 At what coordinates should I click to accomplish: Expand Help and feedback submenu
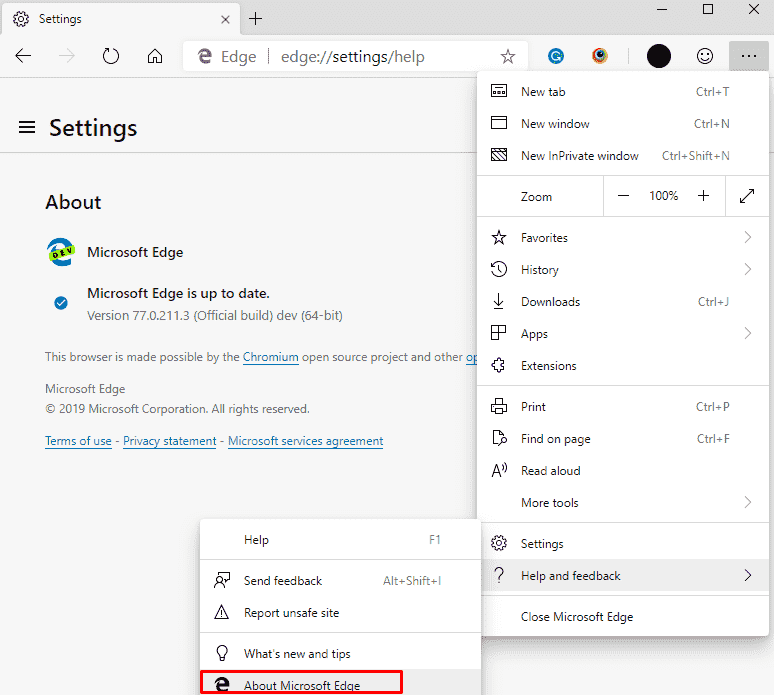(623, 576)
